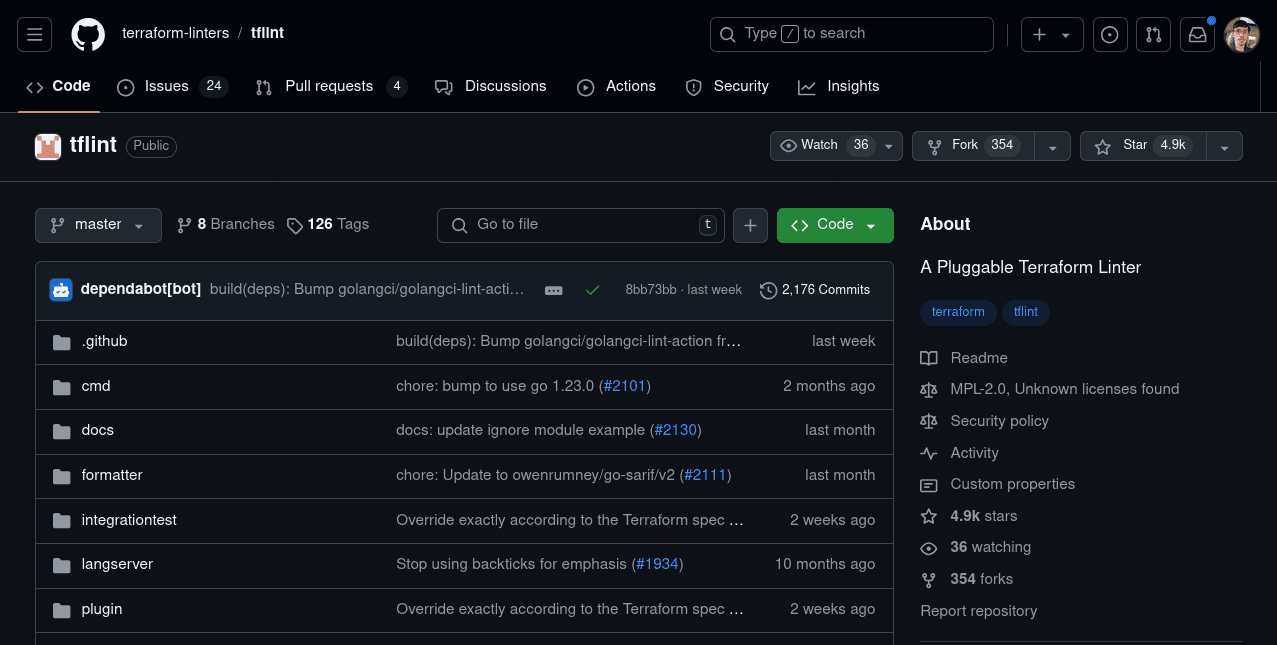Click the dependabot avatar icon

61,290
